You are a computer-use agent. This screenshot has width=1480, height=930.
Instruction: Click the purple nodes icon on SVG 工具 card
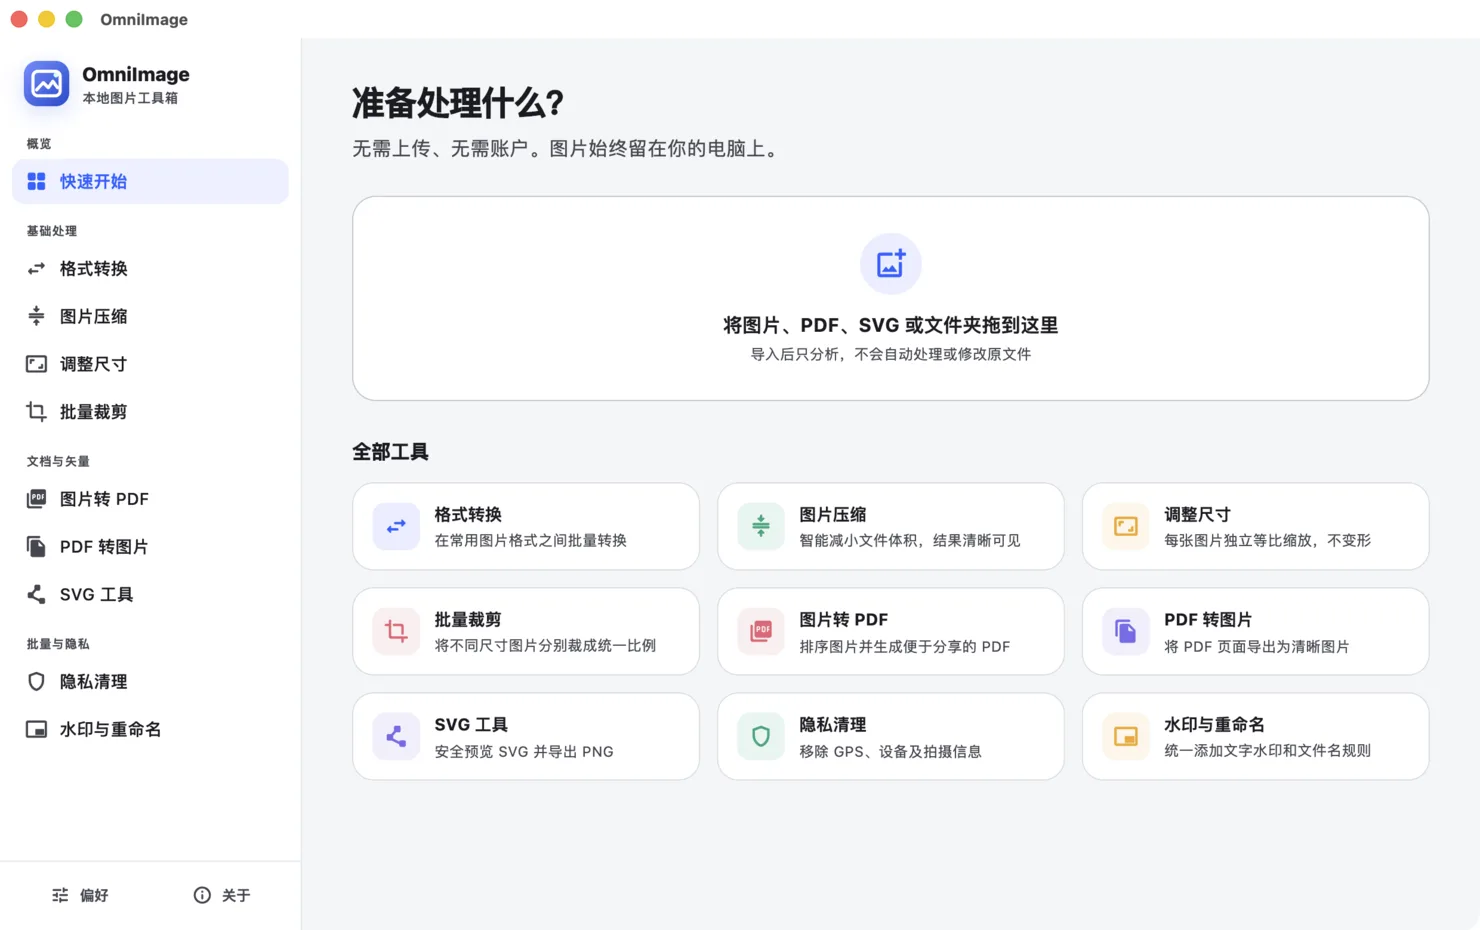pos(396,736)
